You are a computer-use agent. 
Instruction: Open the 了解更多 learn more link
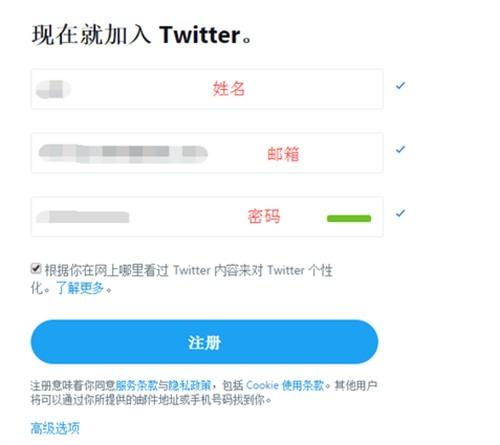80,288
